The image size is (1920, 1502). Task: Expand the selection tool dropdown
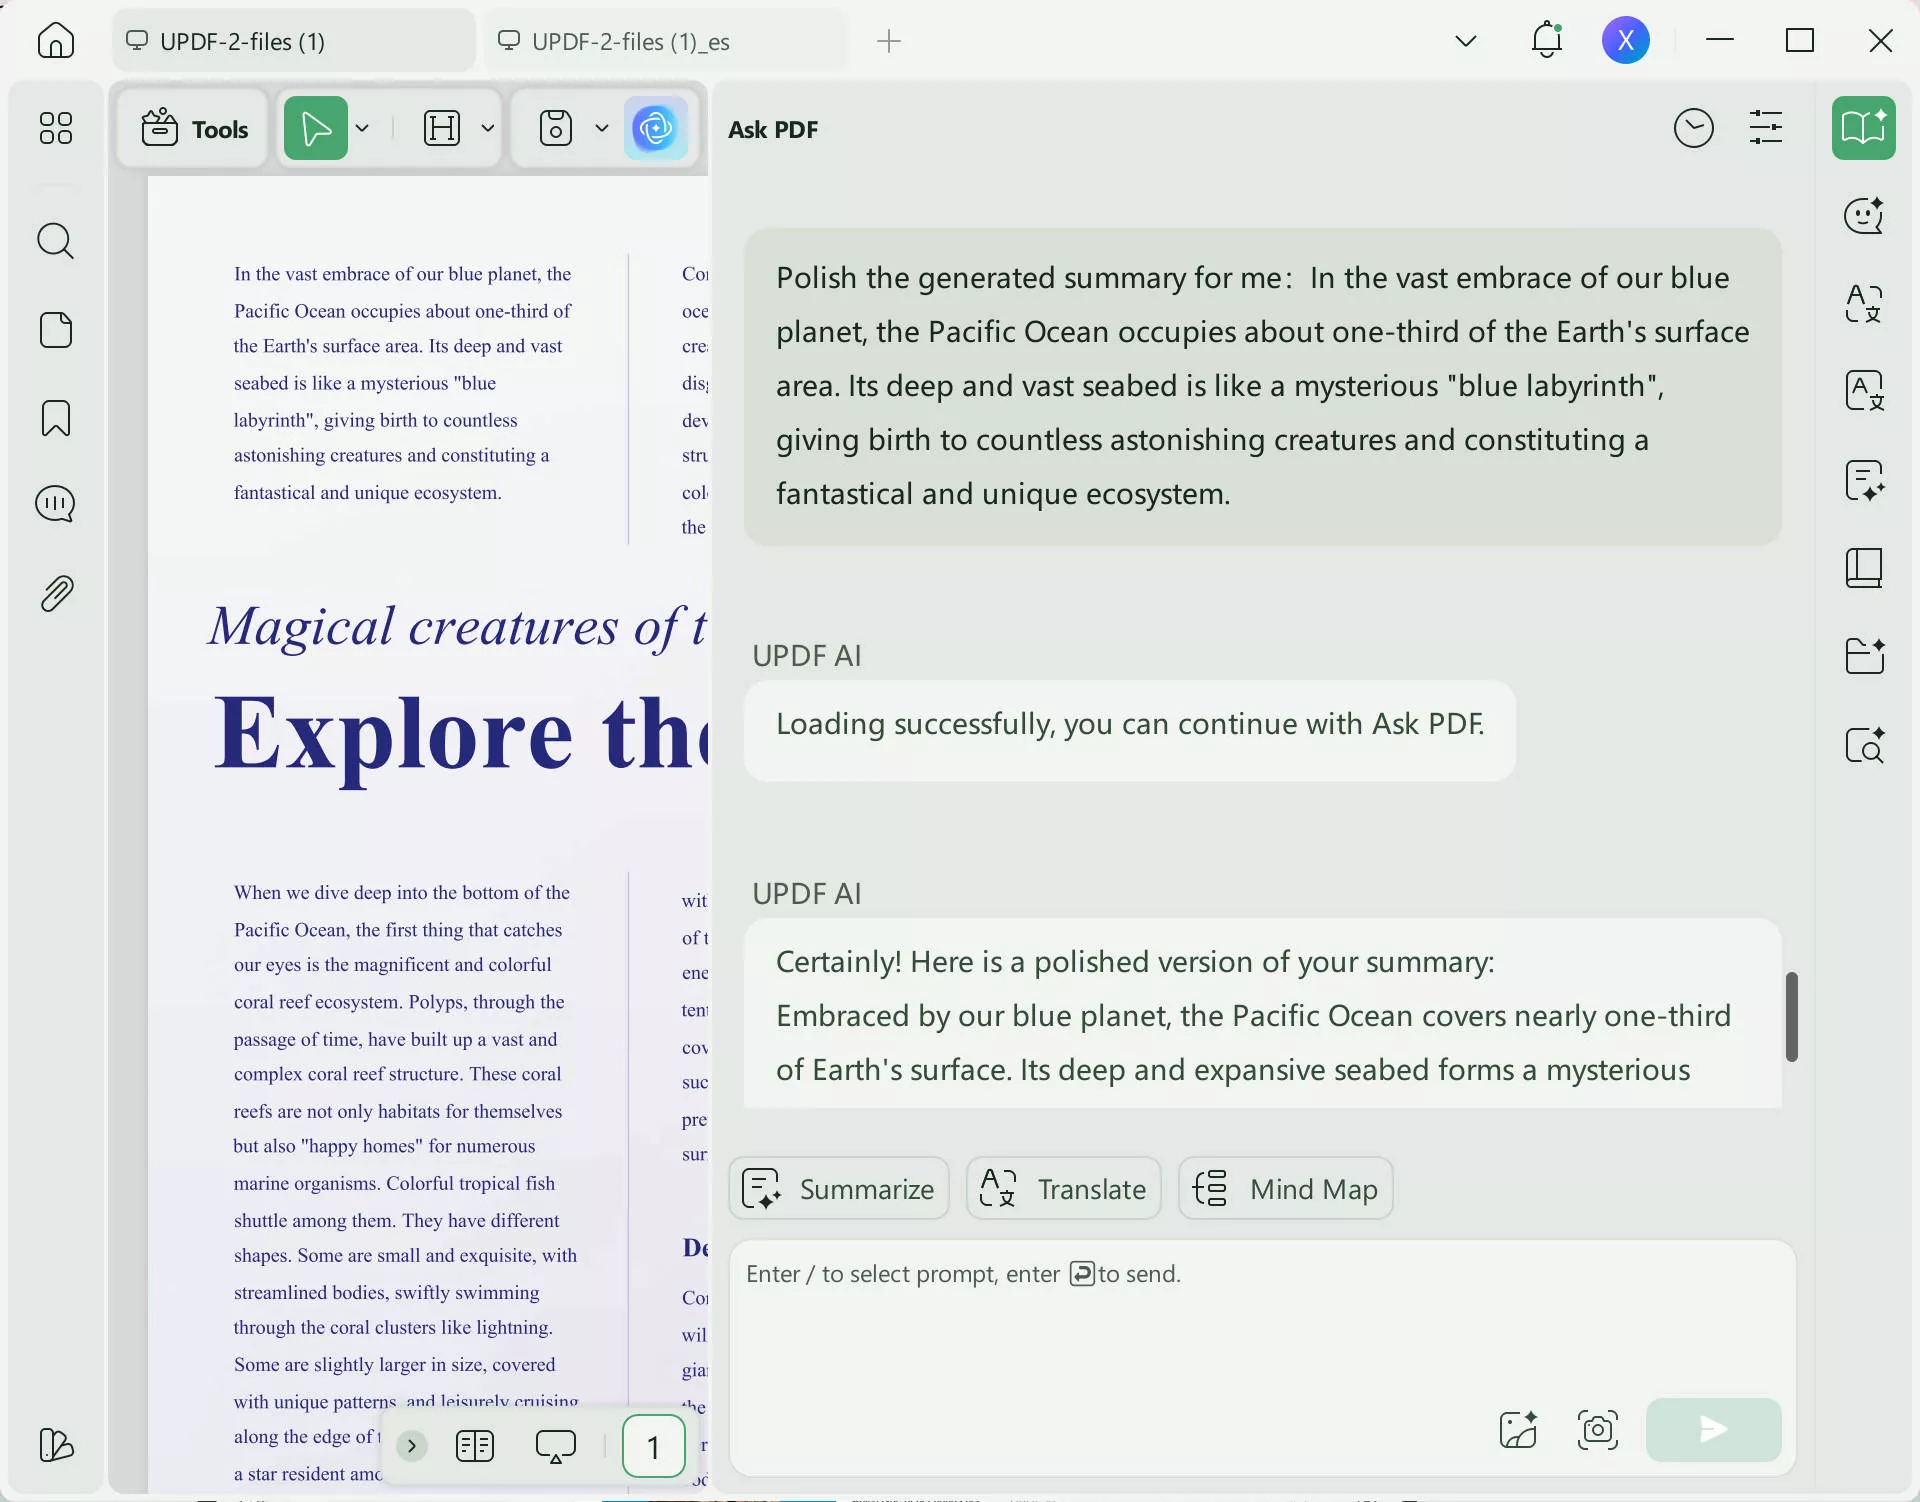[x=363, y=128]
